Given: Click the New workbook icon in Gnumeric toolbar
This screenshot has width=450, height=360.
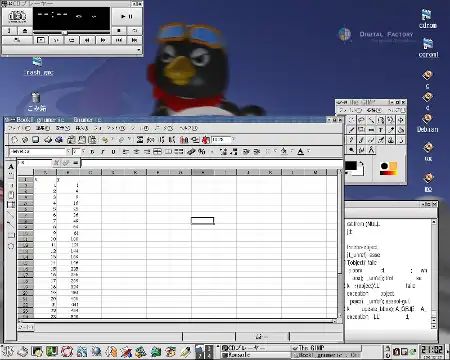Looking at the screenshot, I should click(14, 140).
